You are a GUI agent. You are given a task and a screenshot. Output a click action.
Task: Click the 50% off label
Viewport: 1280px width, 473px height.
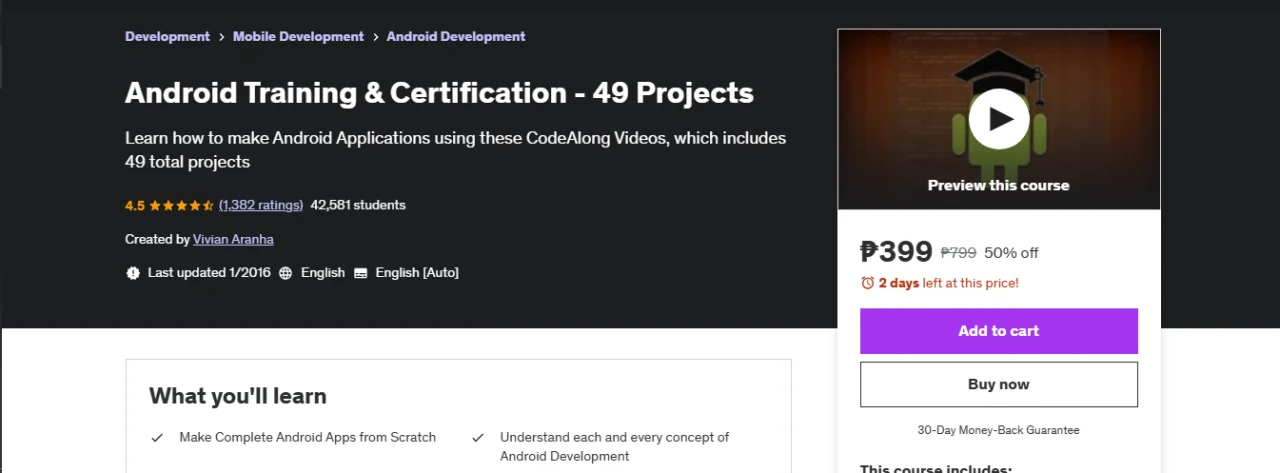click(1011, 253)
